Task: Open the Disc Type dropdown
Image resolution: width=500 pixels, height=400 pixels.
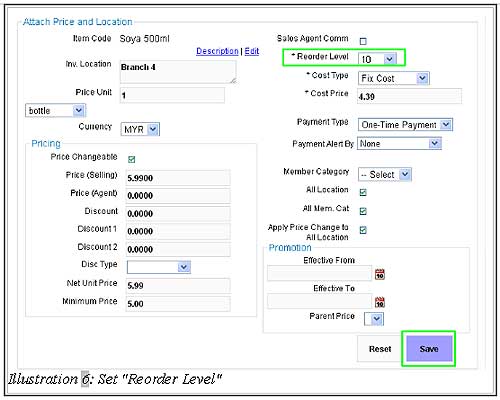Action: 159,267
